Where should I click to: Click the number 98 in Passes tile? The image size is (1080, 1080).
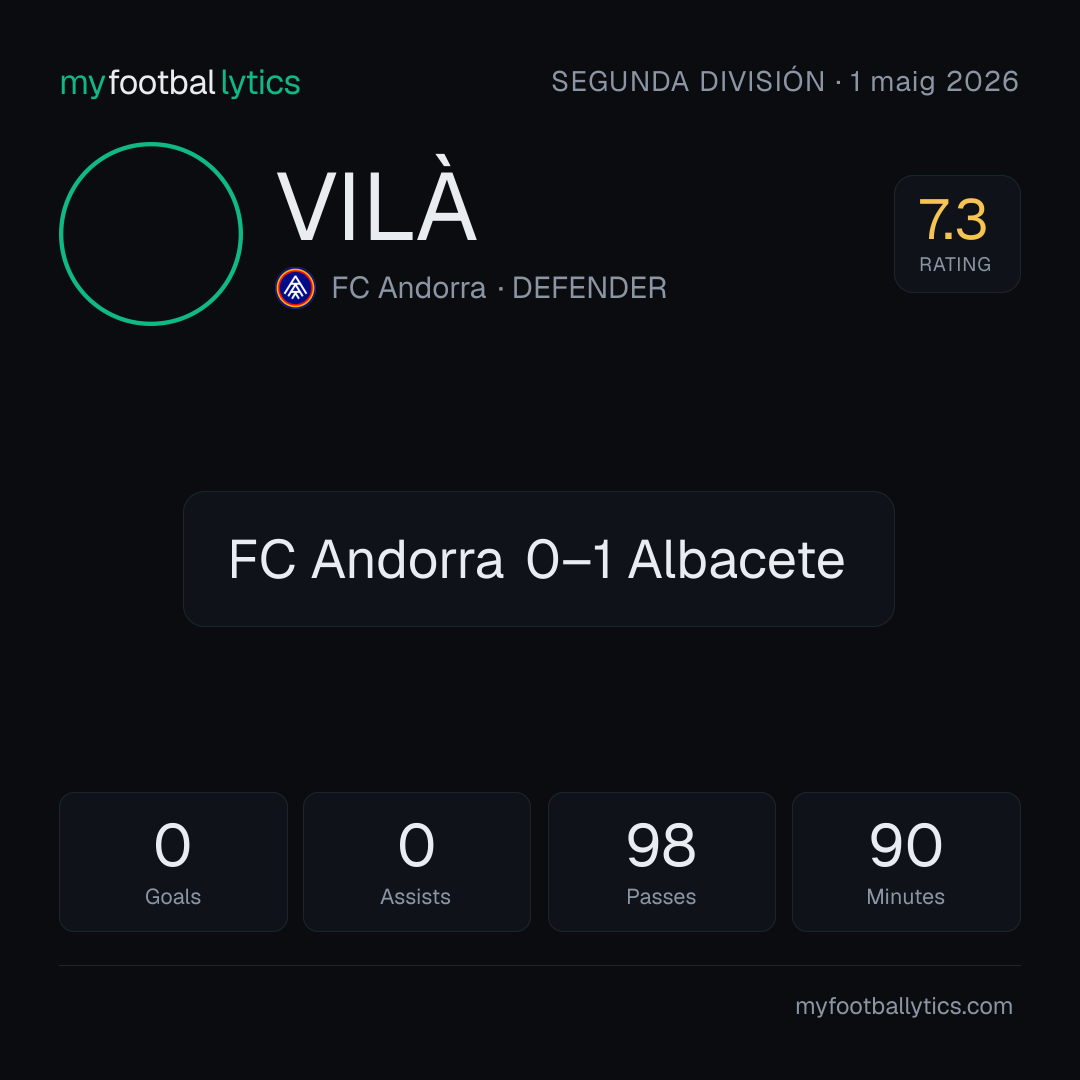661,845
